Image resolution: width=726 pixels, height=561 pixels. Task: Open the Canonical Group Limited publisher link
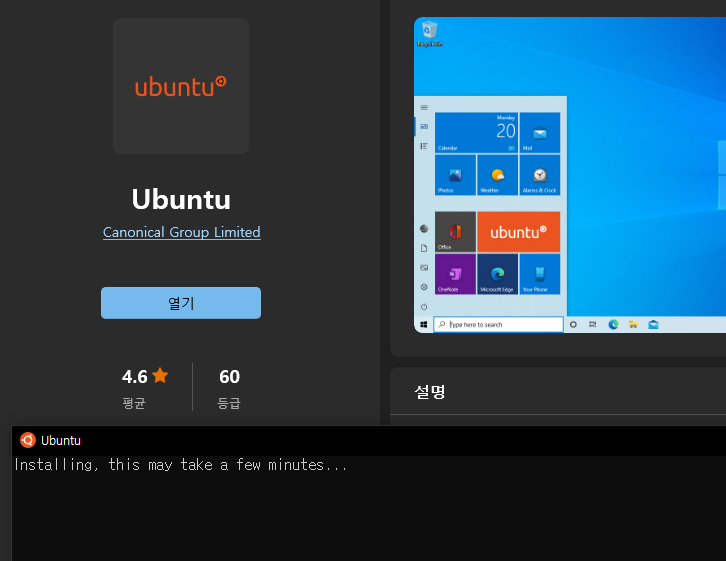click(182, 232)
